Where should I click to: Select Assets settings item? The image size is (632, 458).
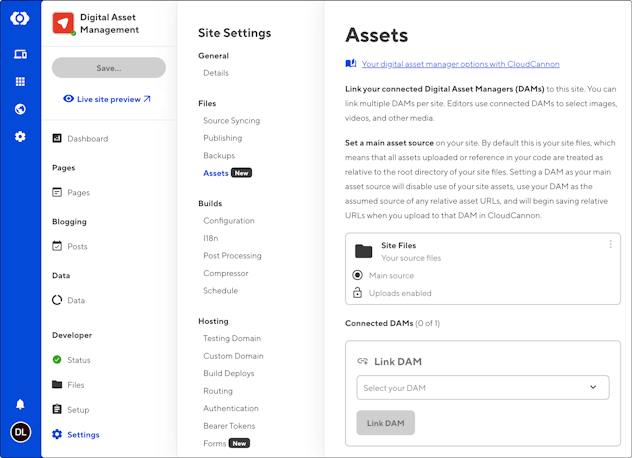[216, 173]
